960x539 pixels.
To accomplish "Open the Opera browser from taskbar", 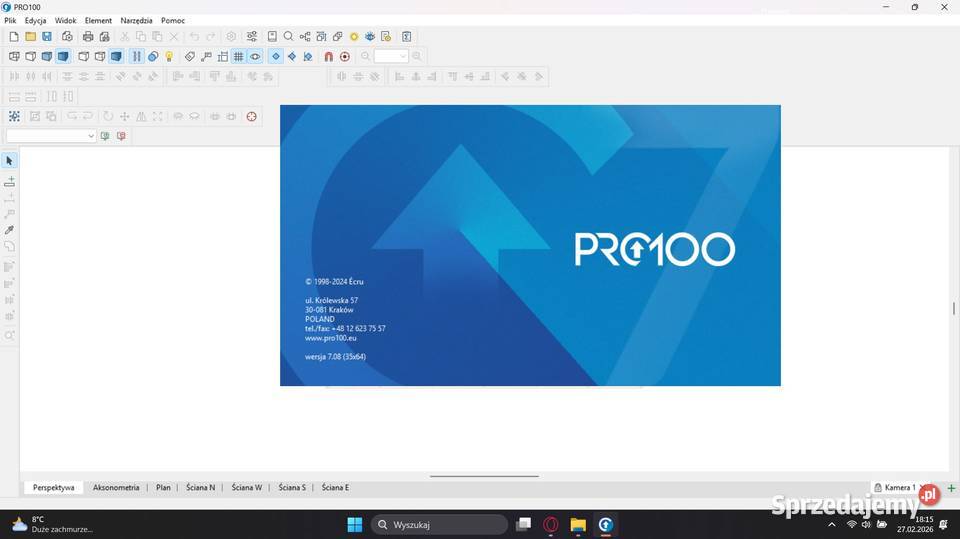I will click(550, 525).
